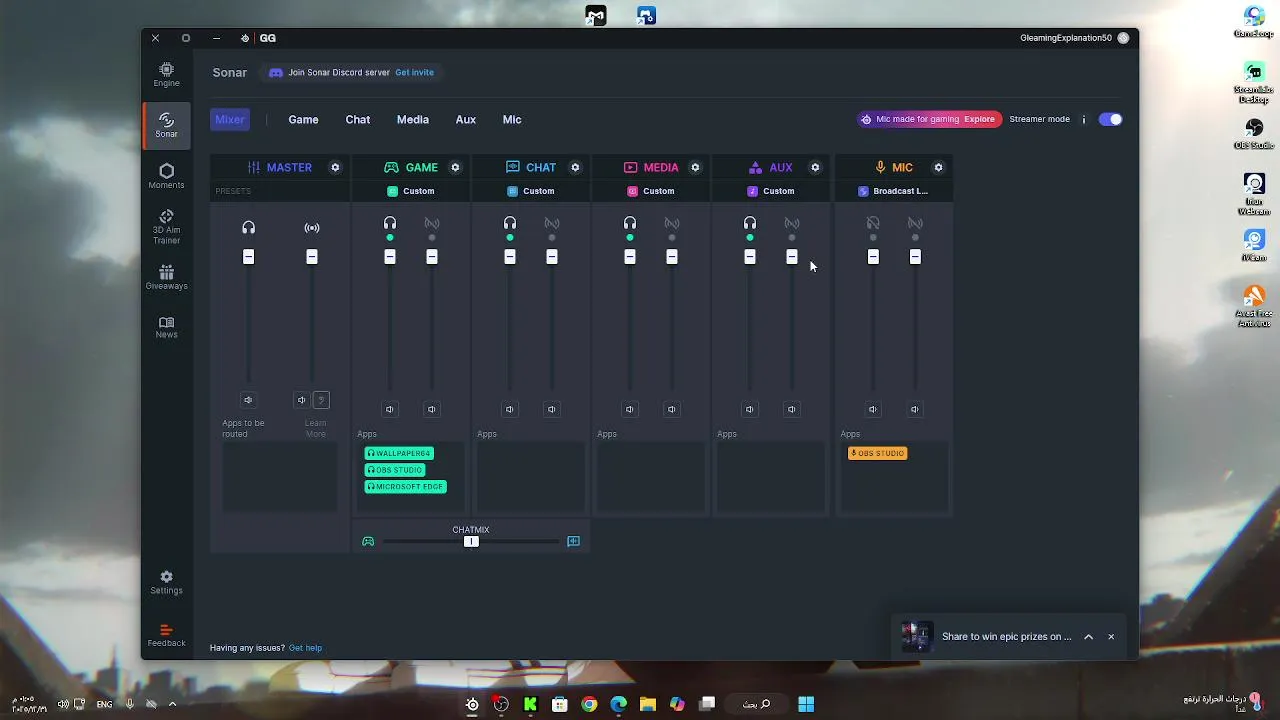Toggle the Streamer mode switch

click(1110, 119)
